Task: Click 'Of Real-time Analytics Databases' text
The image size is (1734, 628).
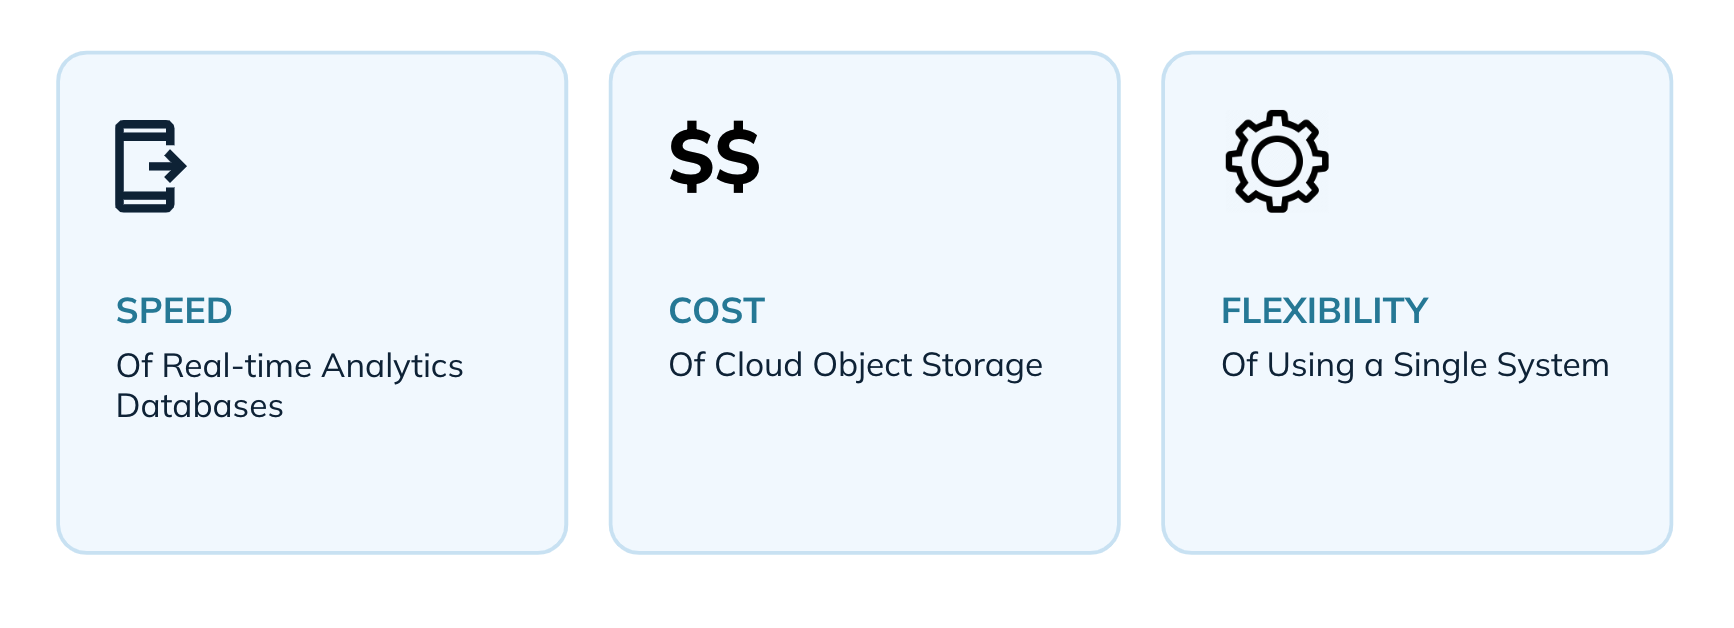Action: point(289,386)
